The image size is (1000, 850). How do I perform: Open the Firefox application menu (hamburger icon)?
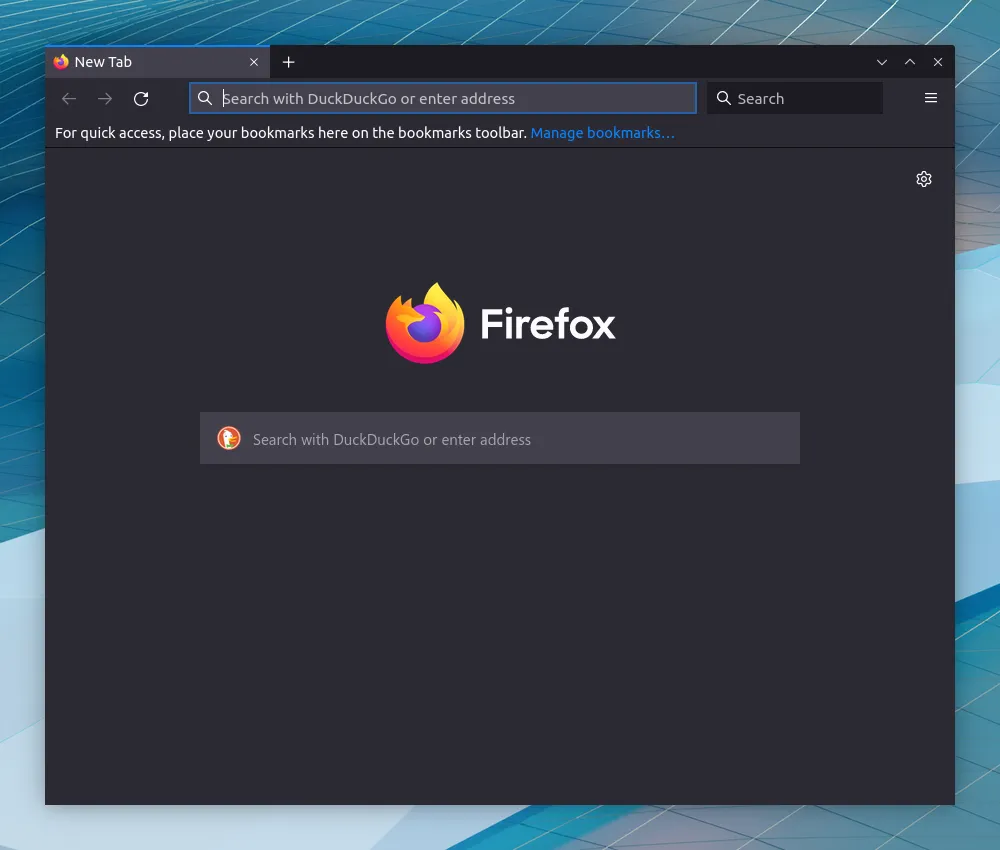[x=931, y=98]
